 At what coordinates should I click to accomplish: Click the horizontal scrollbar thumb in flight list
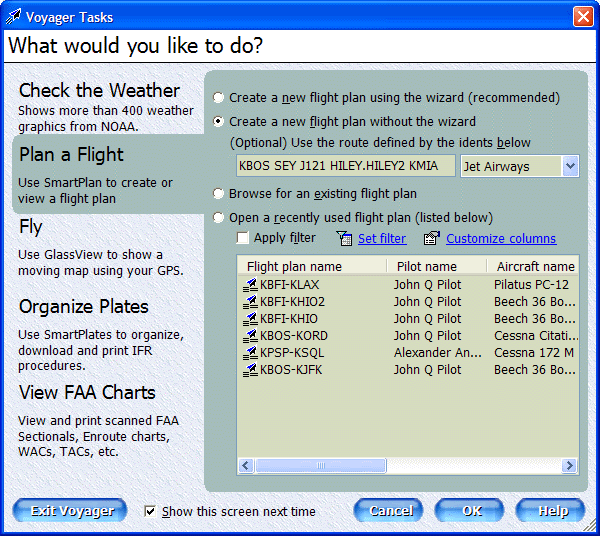point(321,466)
